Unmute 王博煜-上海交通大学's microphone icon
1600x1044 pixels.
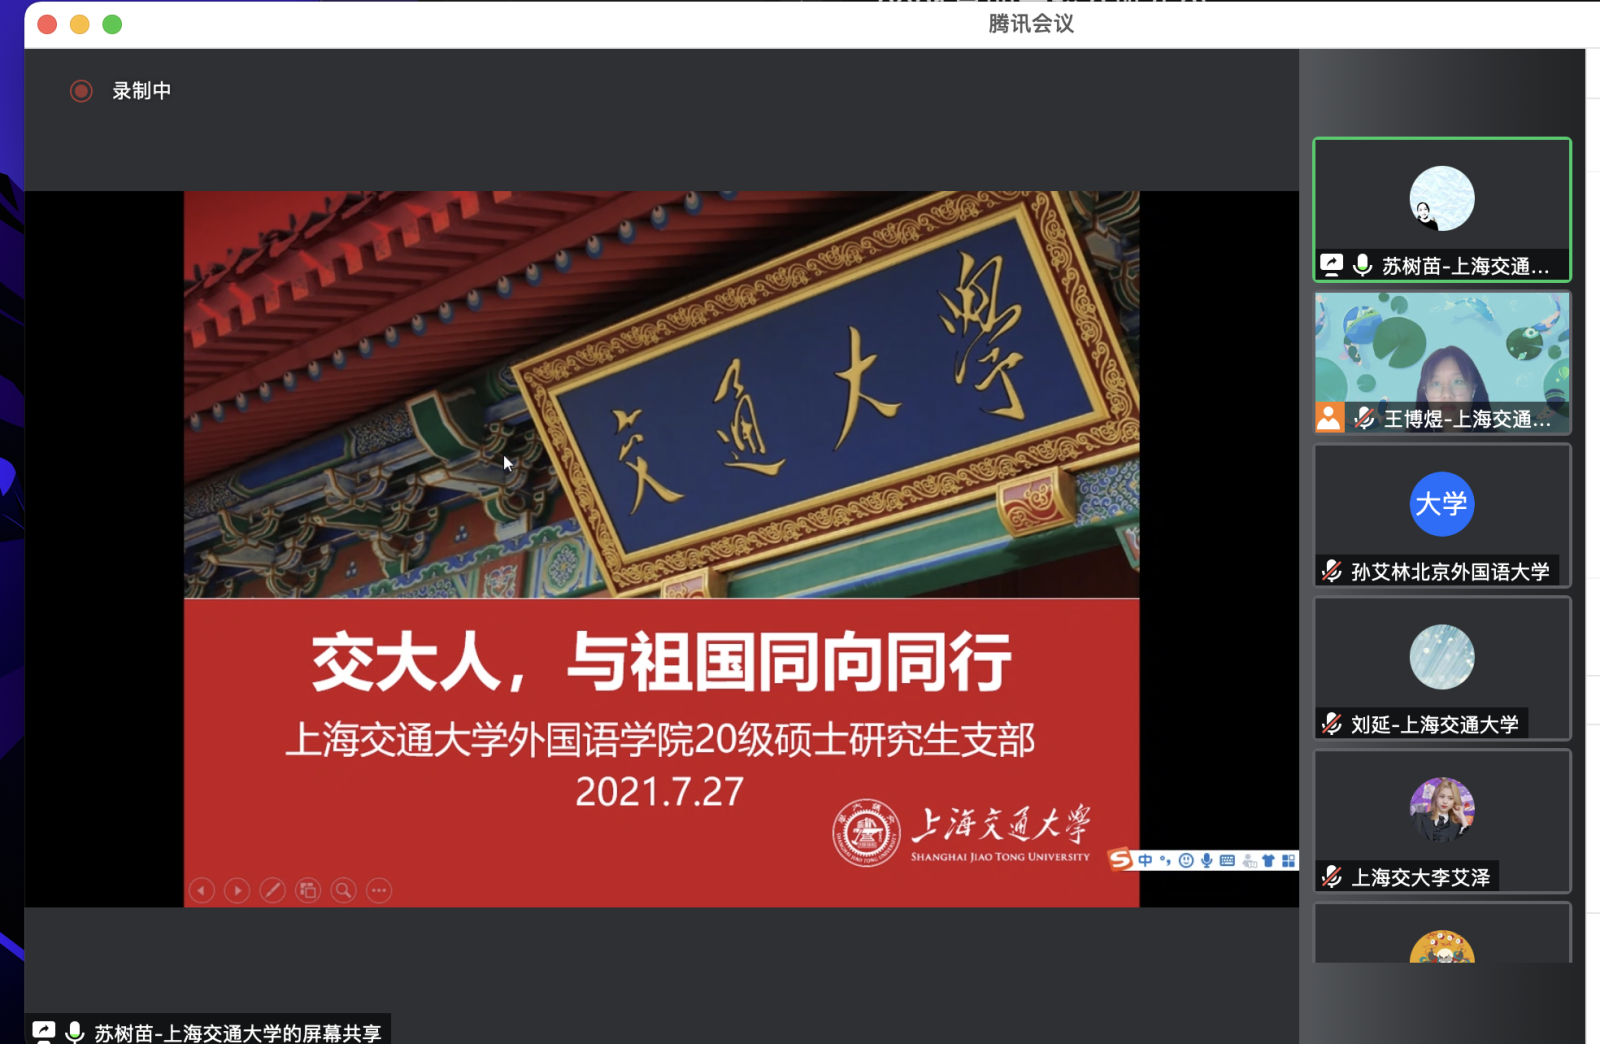[x=1363, y=419]
